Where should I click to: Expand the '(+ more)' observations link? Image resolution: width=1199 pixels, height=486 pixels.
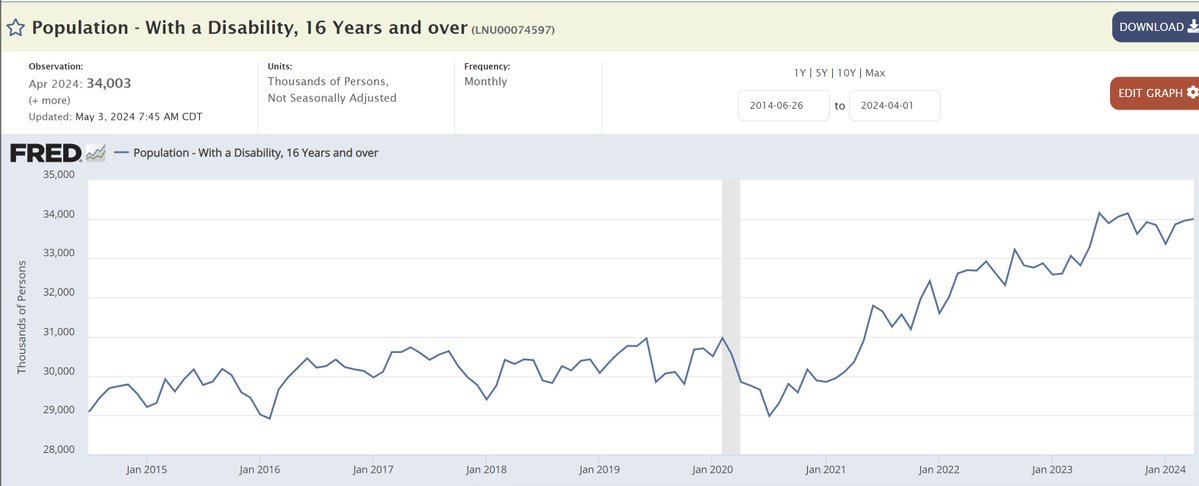(x=49, y=101)
